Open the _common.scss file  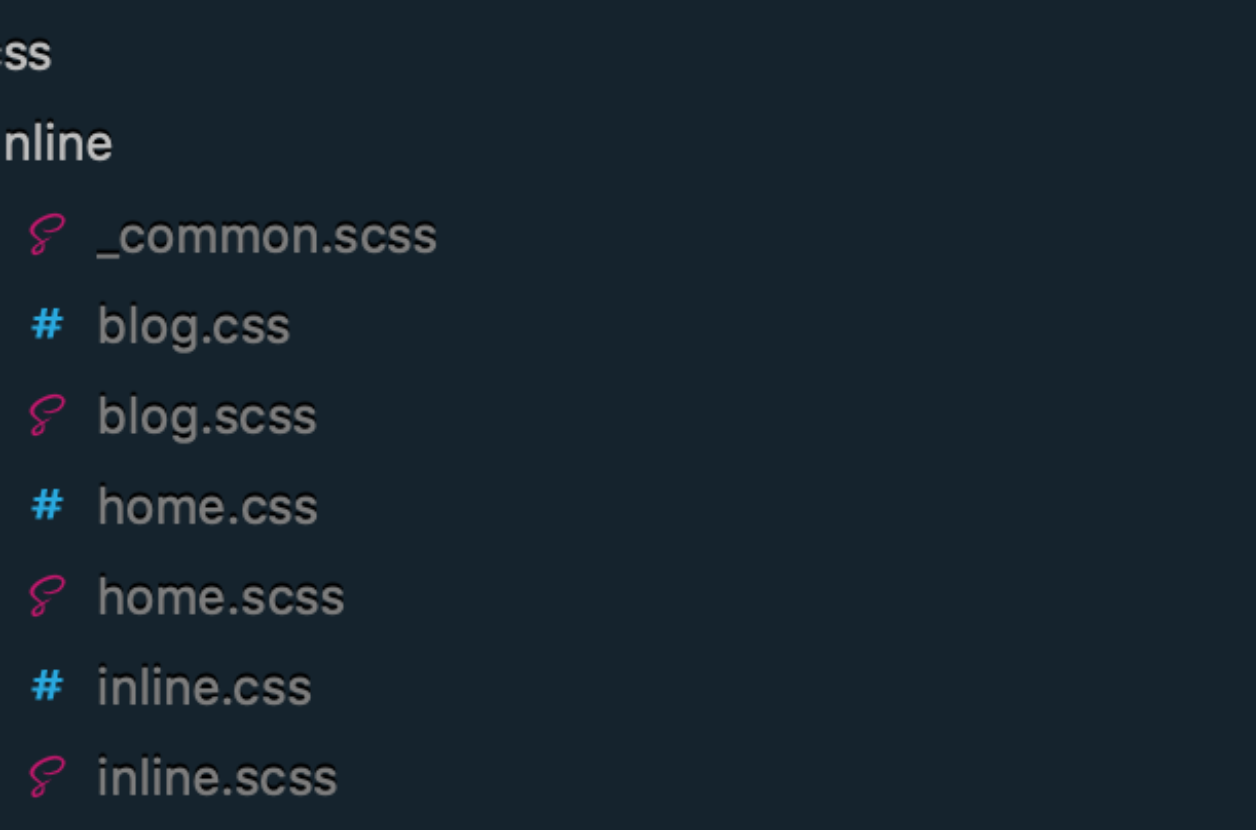point(267,237)
